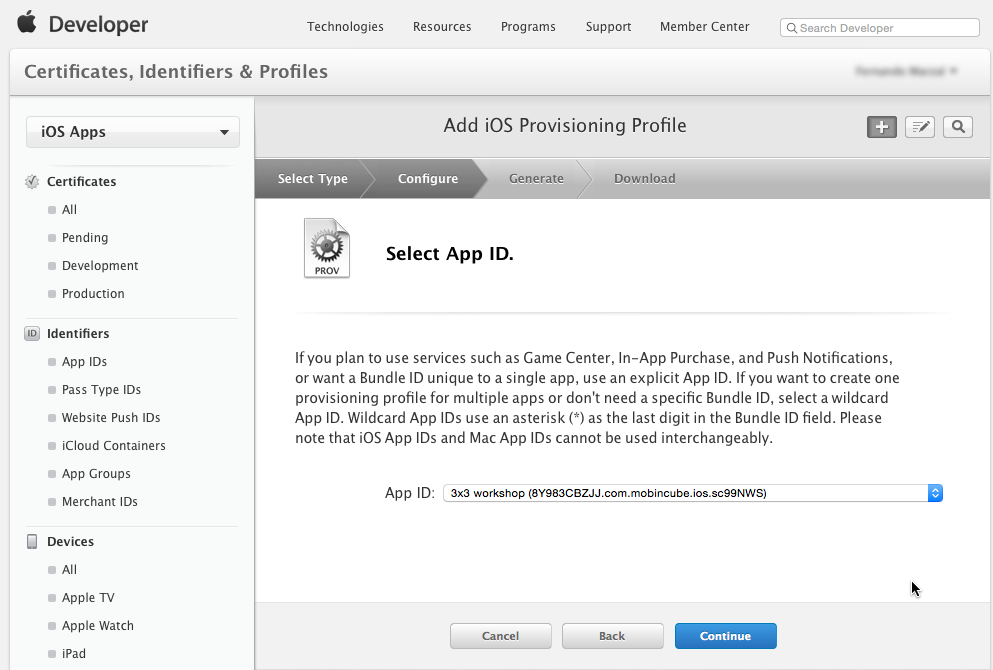This screenshot has height=670, width=993.
Task: Open App Groups
Action: point(96,473)
